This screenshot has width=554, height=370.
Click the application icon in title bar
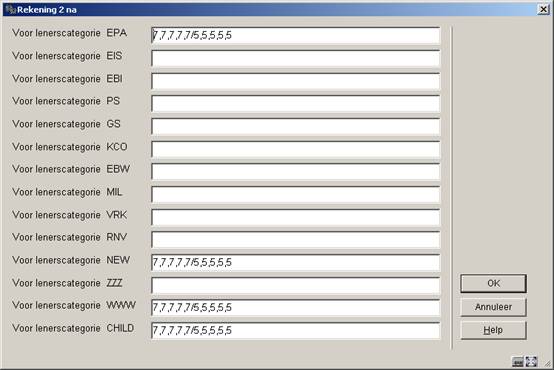(11, 10)
